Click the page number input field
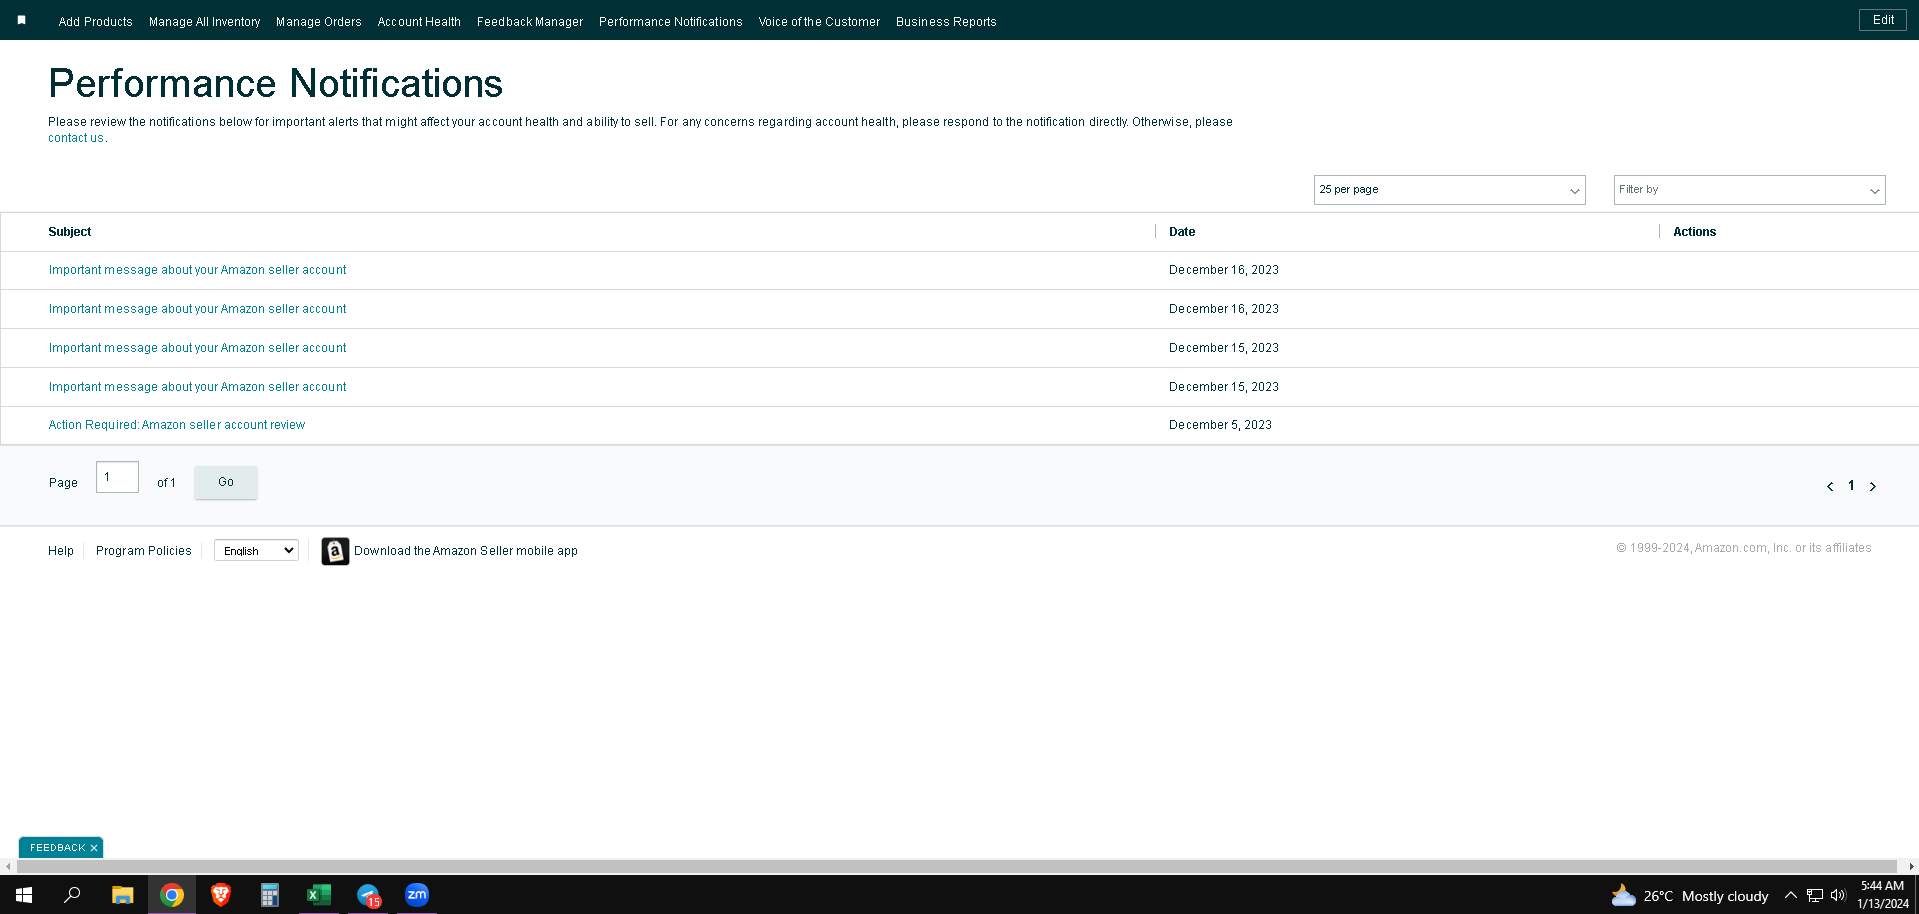The height and width of the screenshot is (914, 1919). [117, 477]
